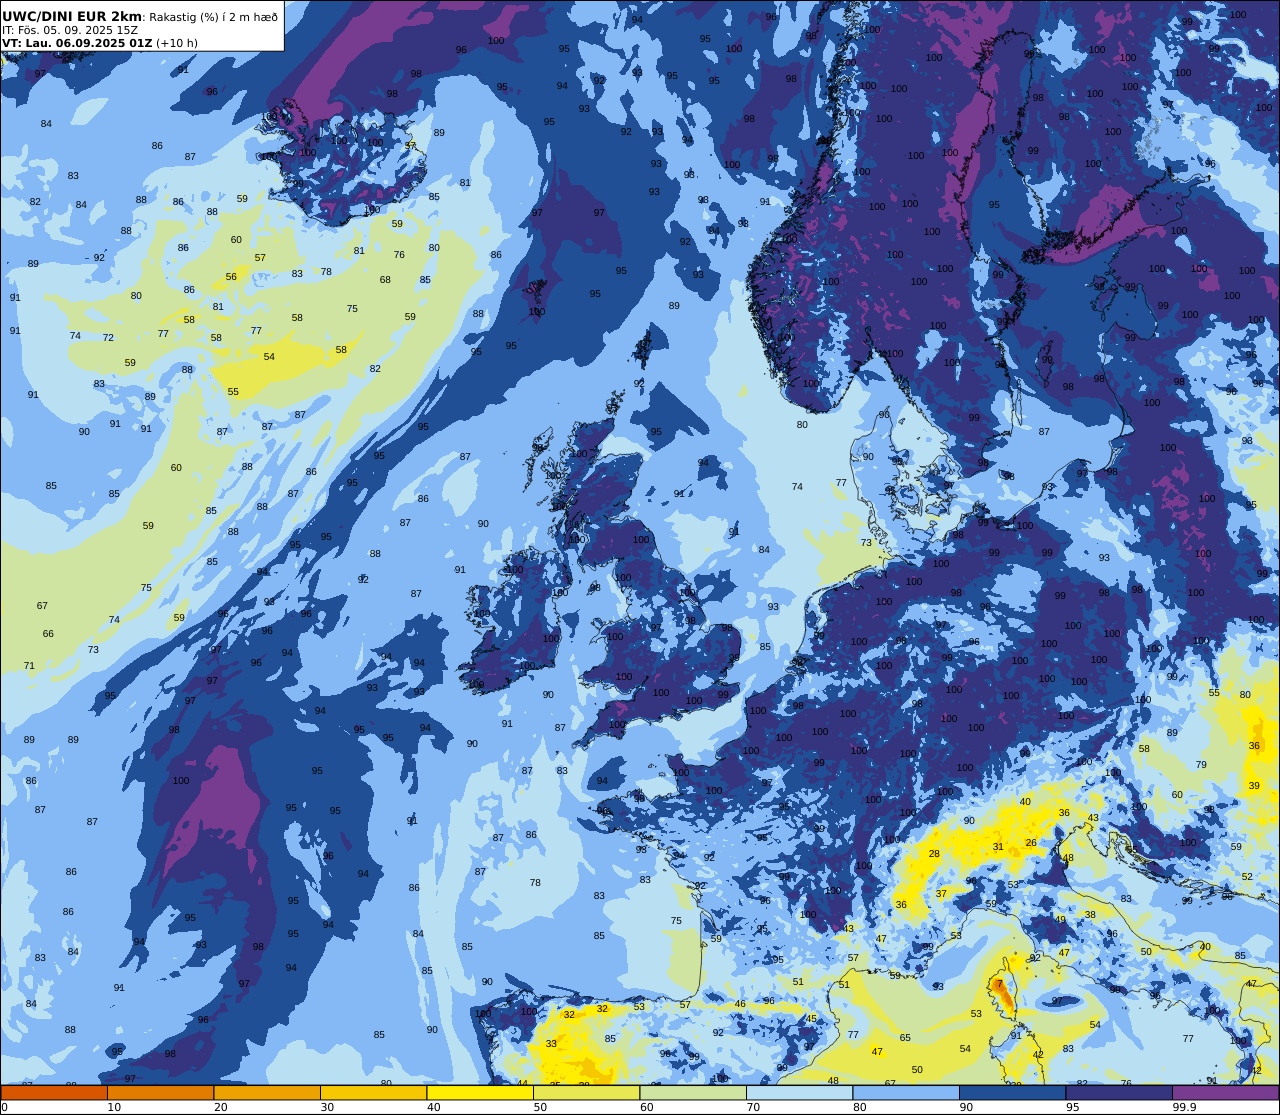Click the 'VT: Lau. 06.09.2025 01Z' valid time

pyautogui.click(x=76, y=43)
